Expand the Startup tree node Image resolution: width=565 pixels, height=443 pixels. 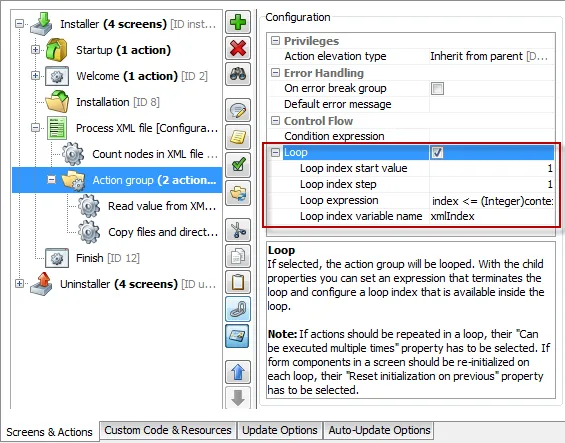35,49
